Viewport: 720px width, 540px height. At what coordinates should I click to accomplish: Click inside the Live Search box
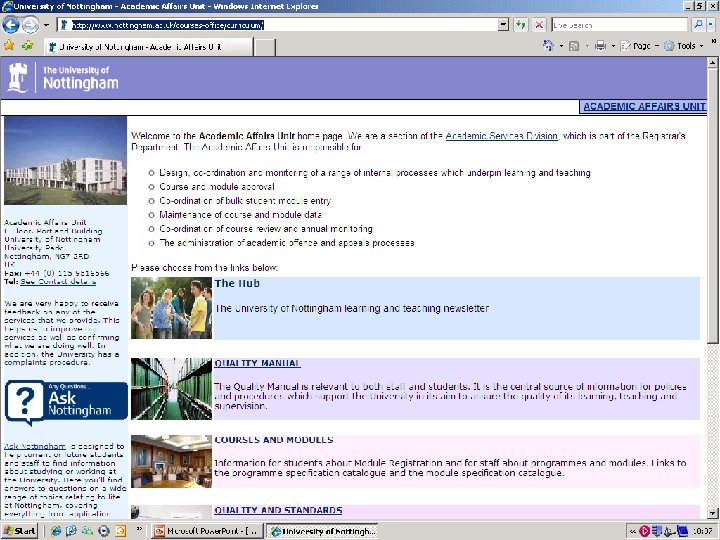click(619, 25)
